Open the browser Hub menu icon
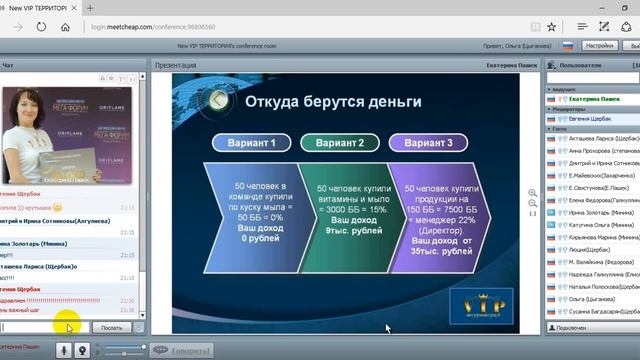This screenshot has height=360, width=640. pos(582,27)
